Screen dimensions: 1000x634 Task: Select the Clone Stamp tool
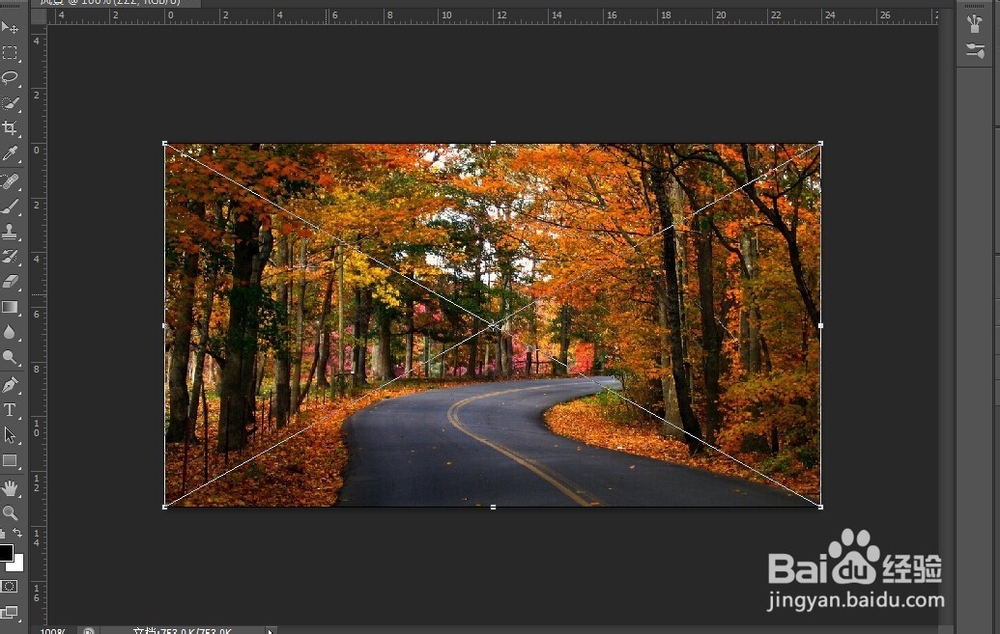coord(10,232)
